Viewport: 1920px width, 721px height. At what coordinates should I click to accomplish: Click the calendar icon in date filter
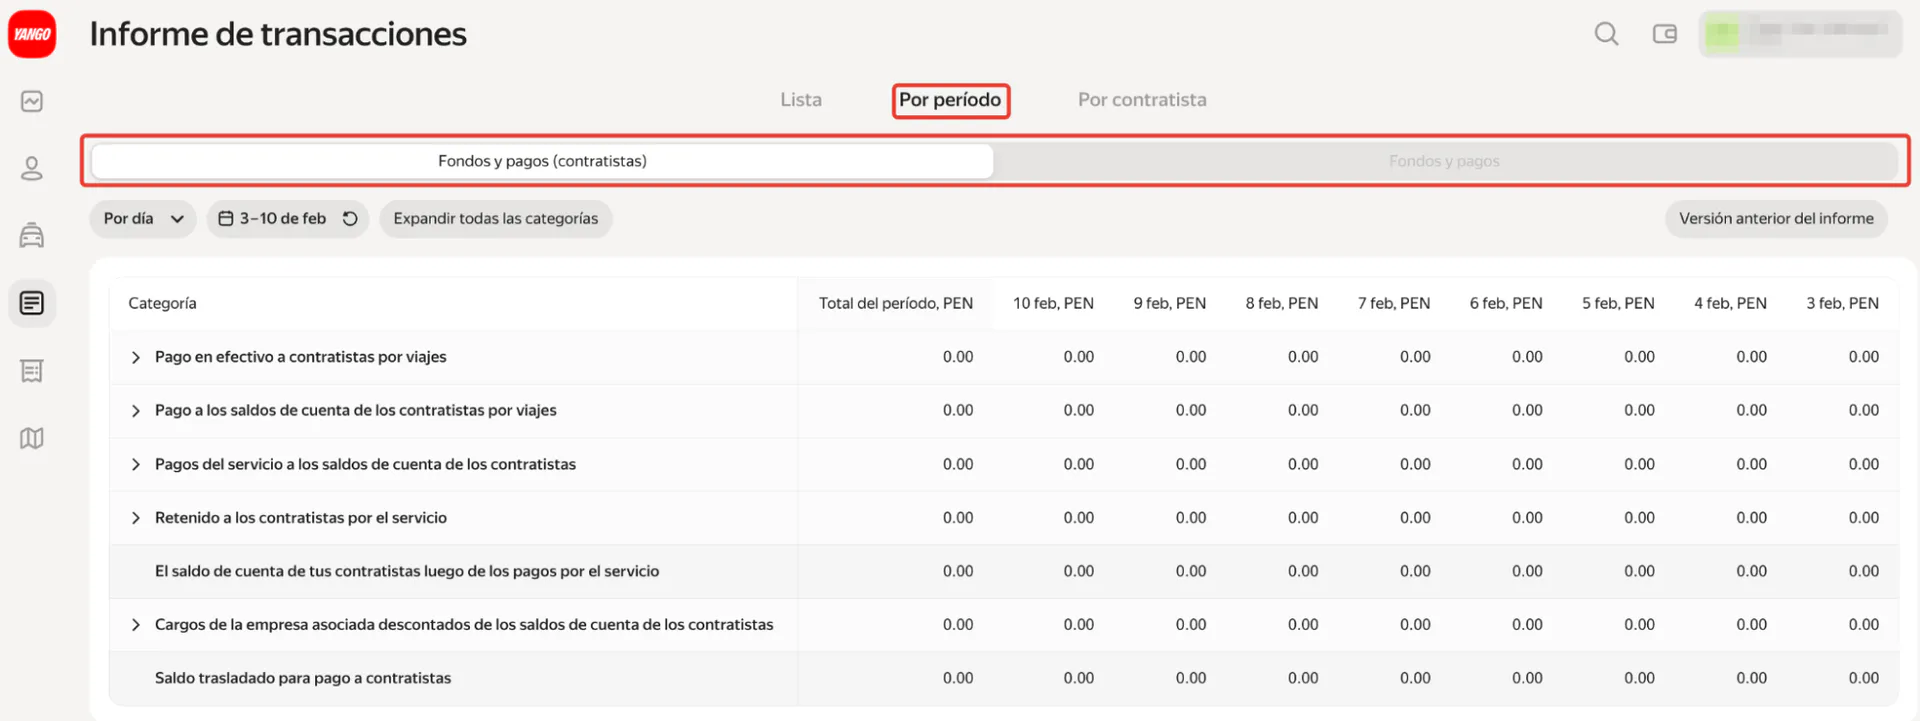coord(226,219)
